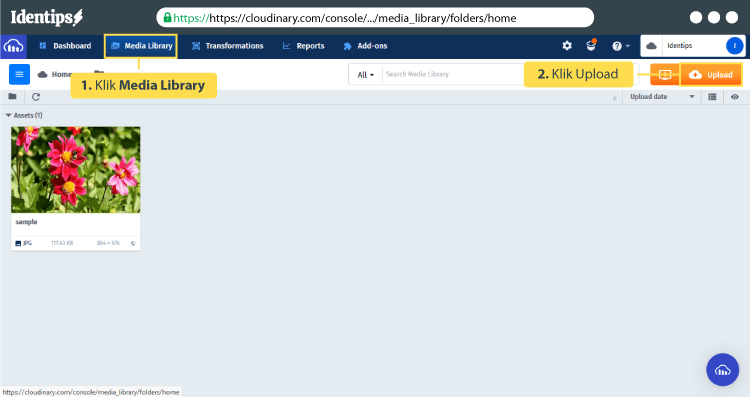The image size is (750, 397).
Task: Click the folder icon in the toolbar
Action: (x=12, y=97)
